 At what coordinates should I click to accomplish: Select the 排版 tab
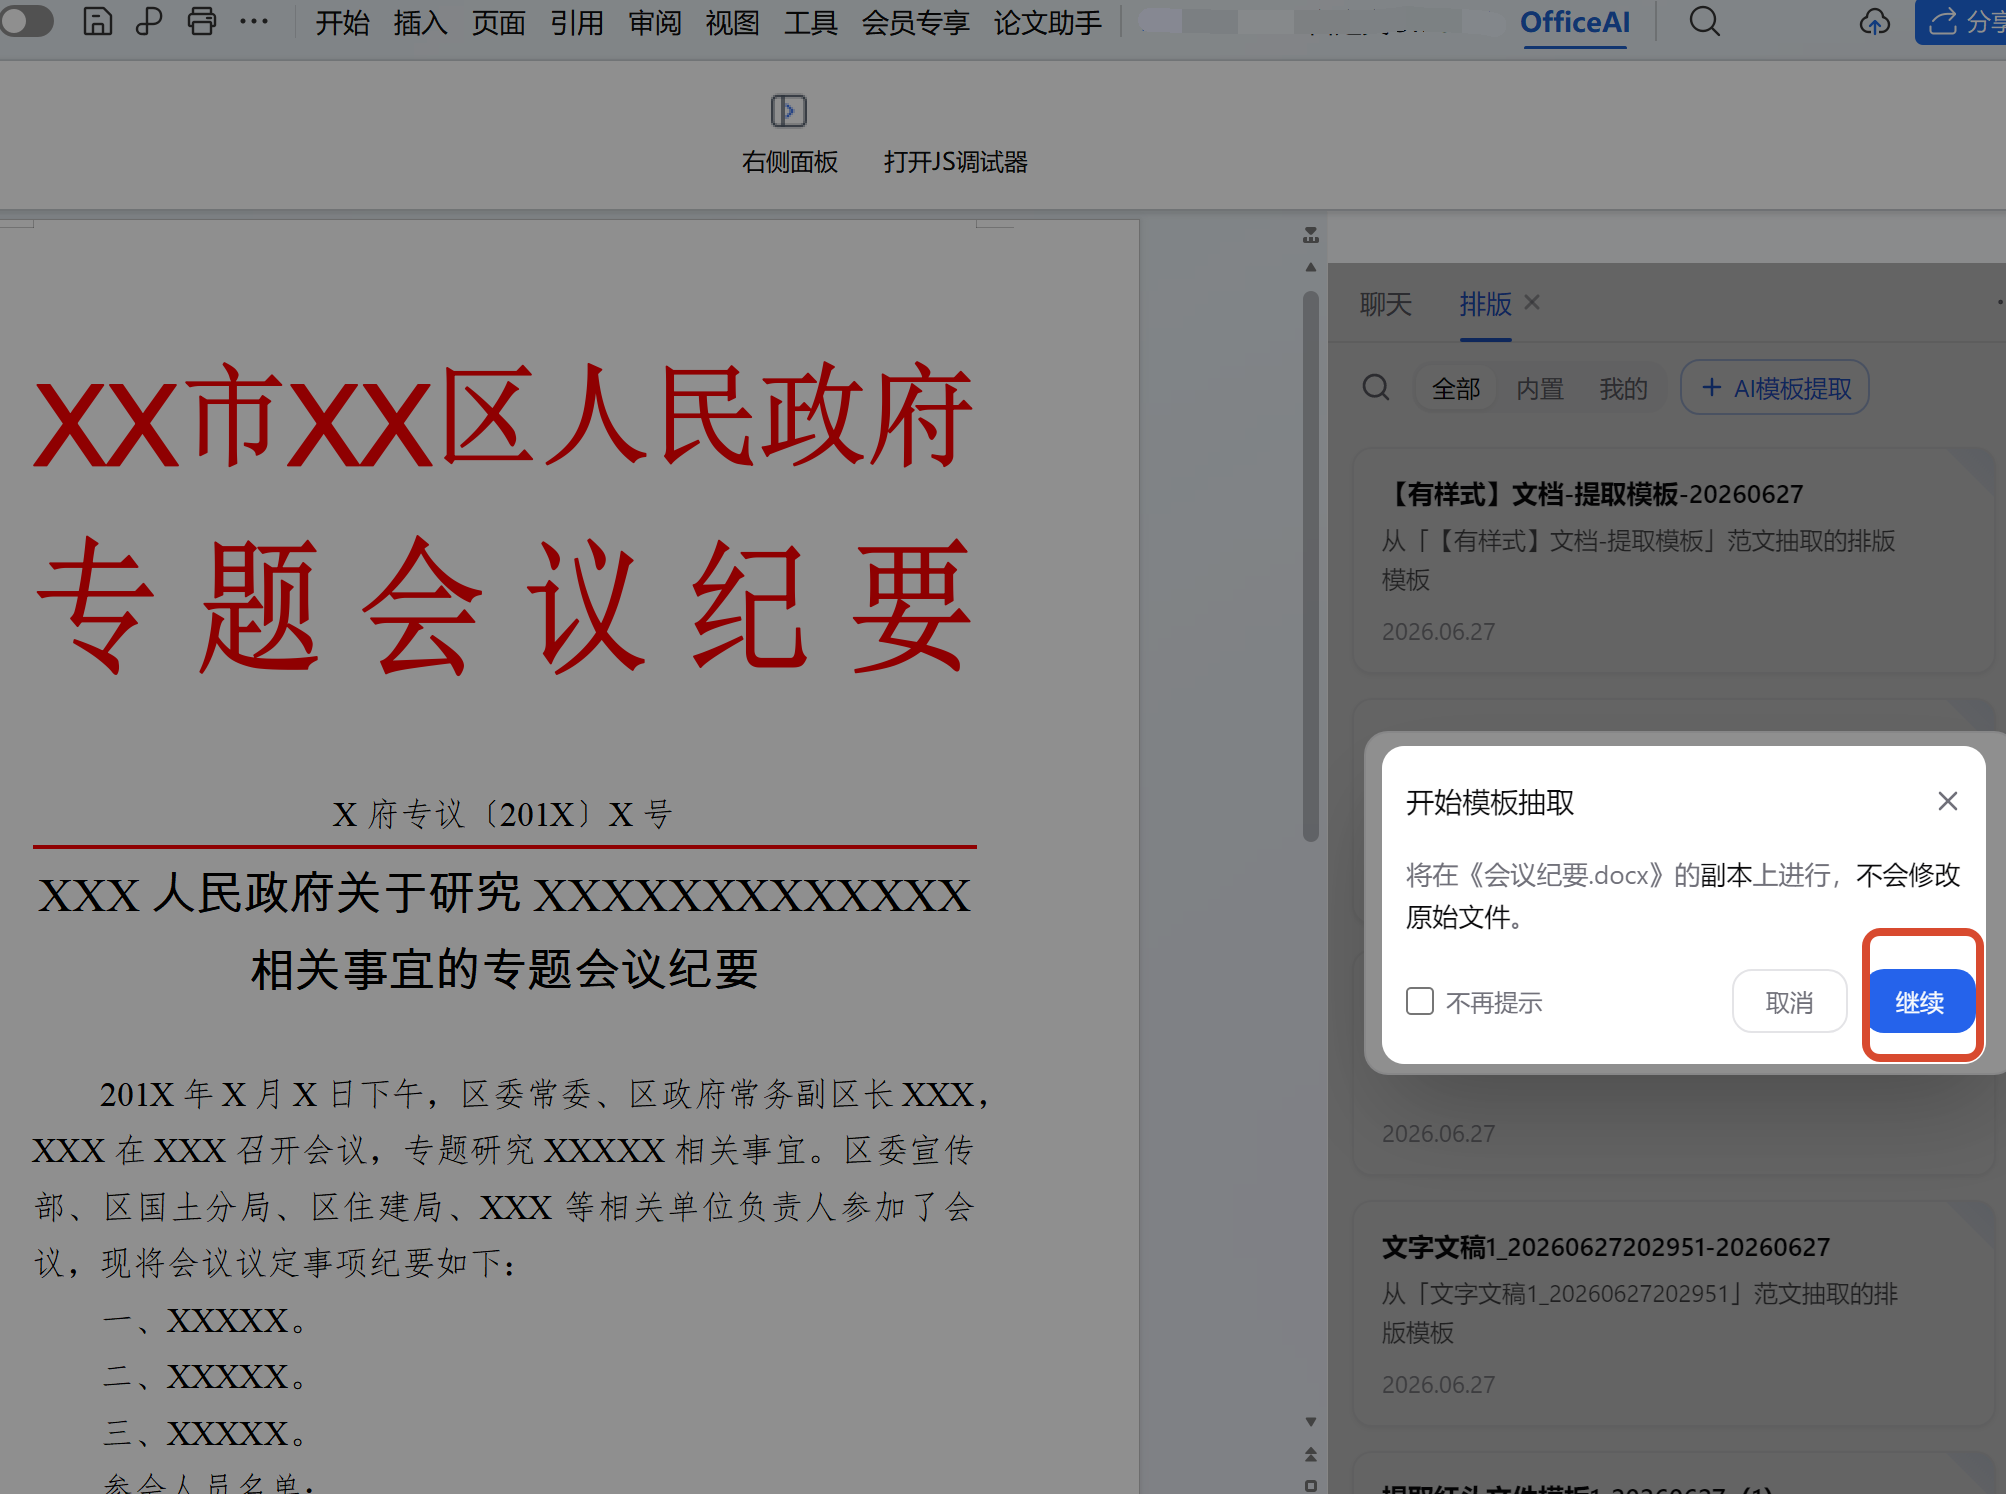click(x=1485, y=304)
